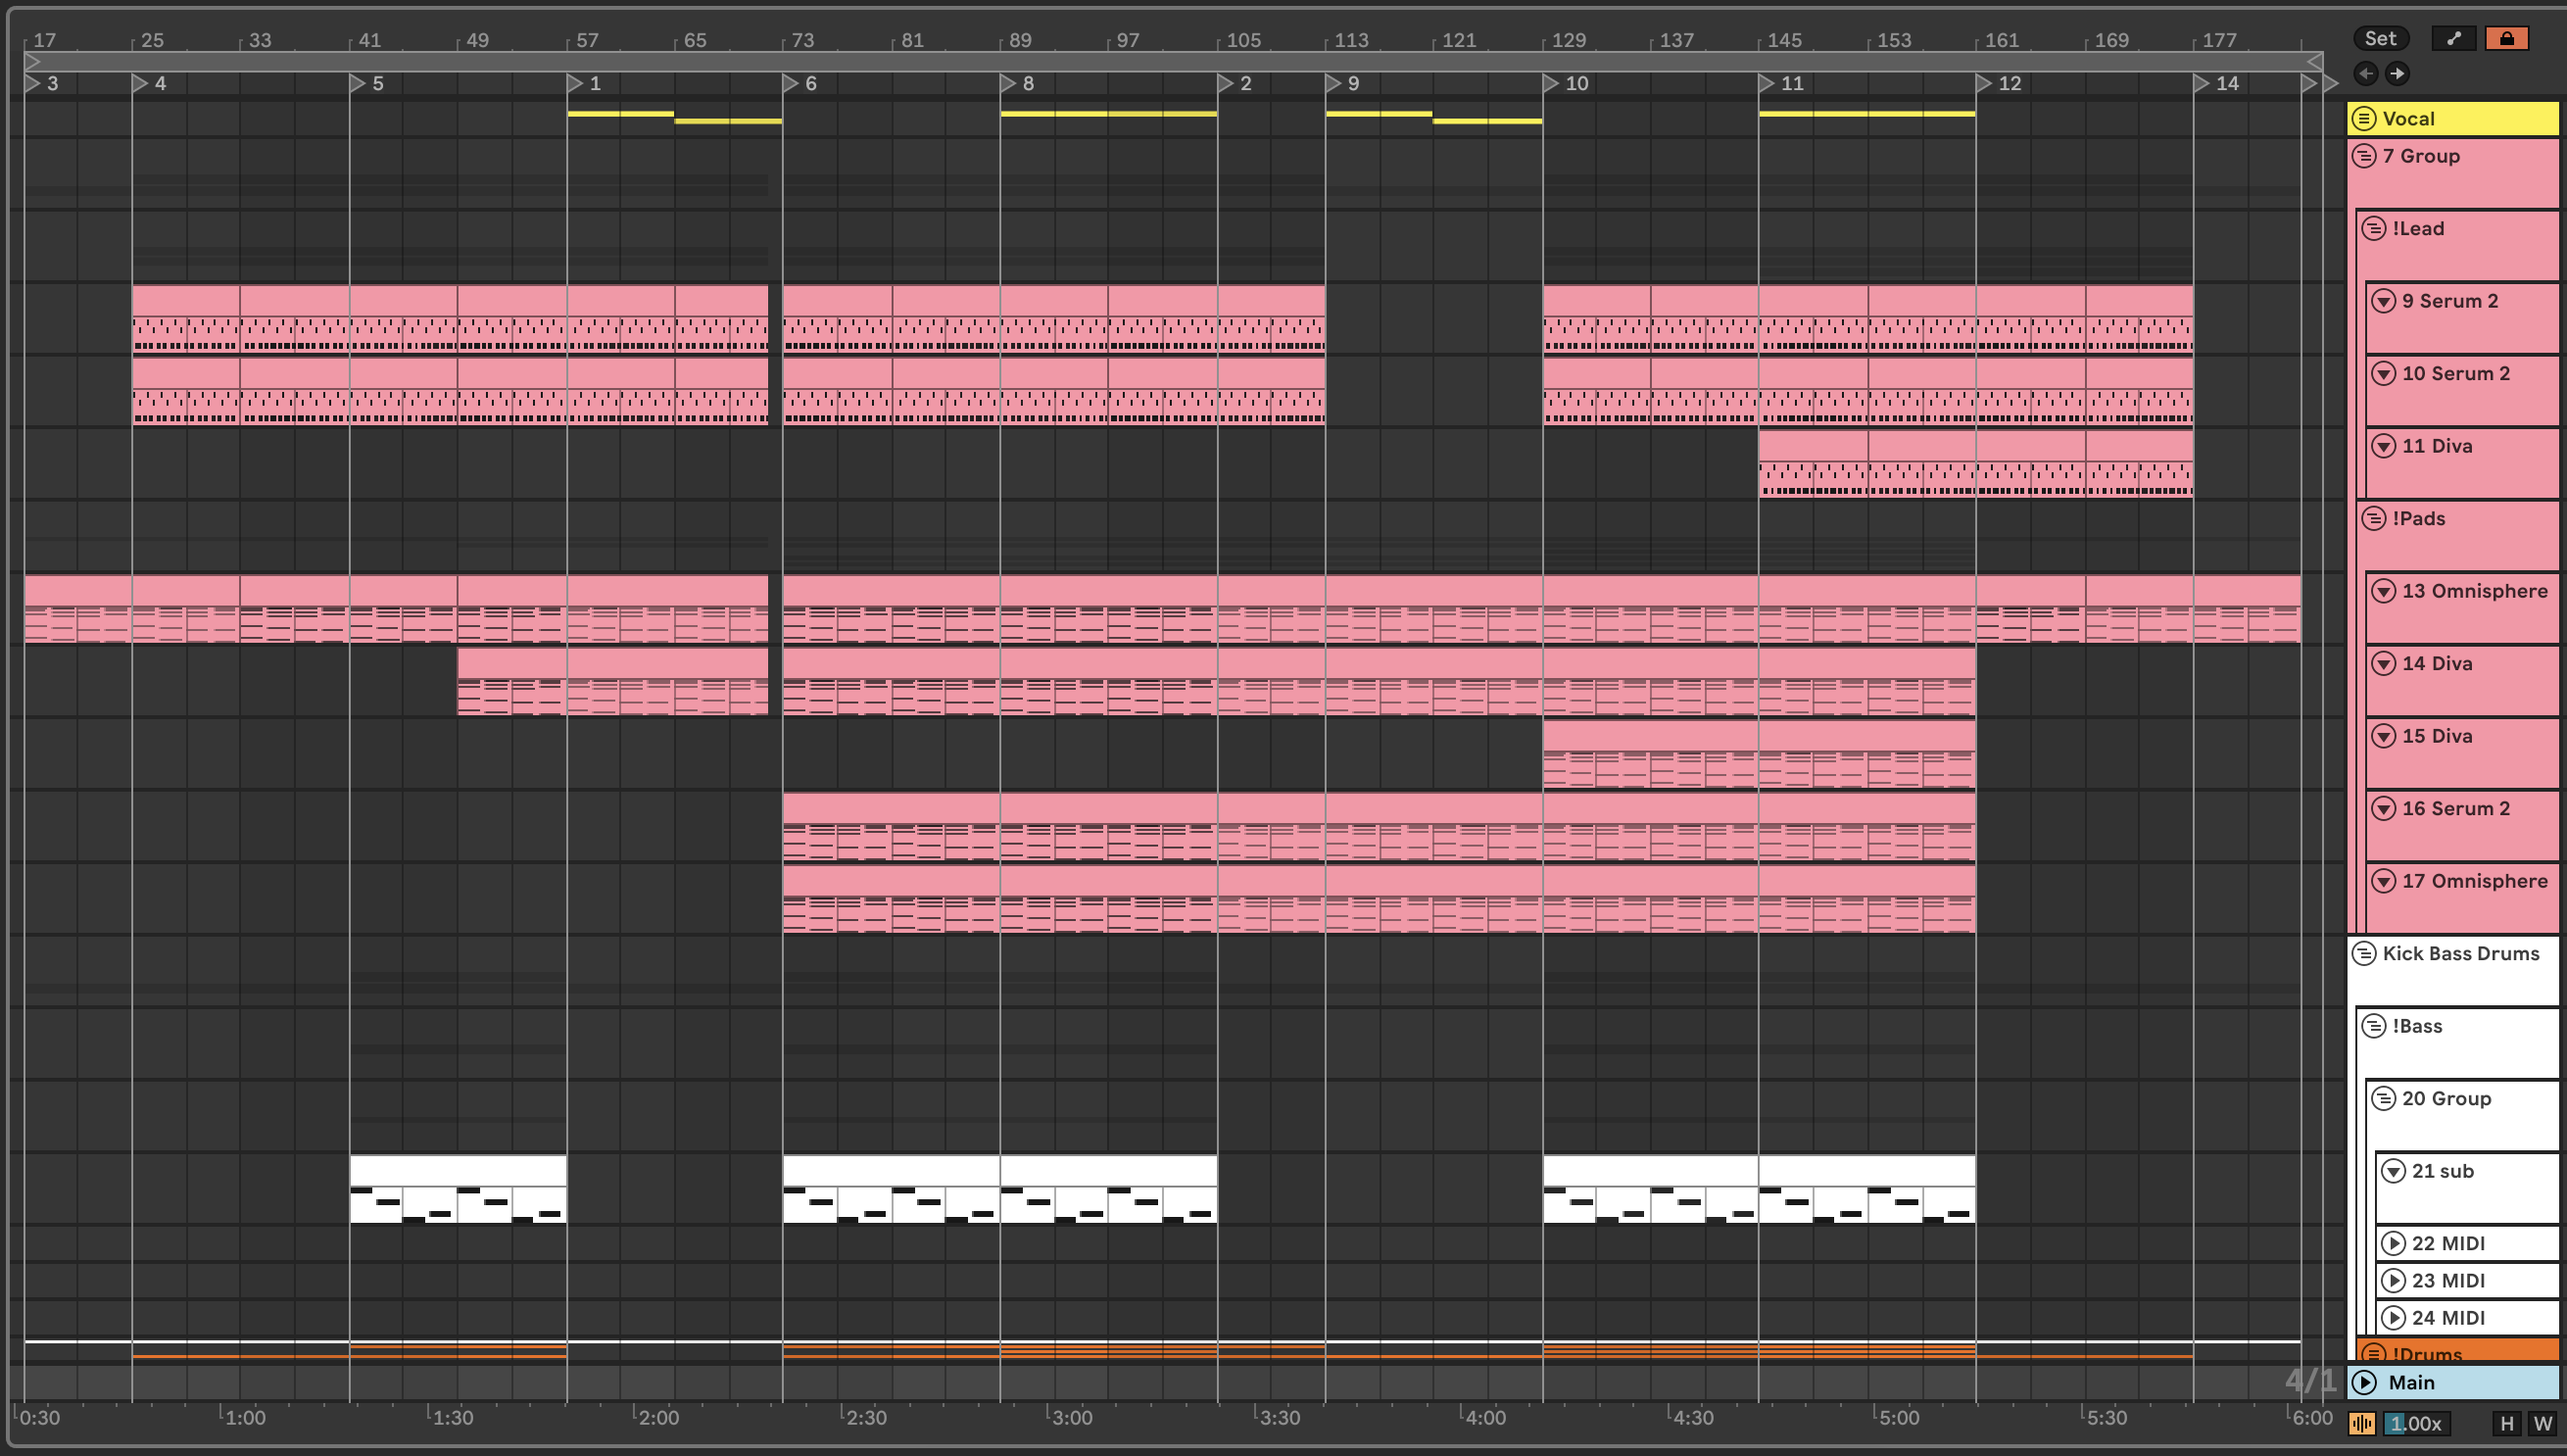Toggle the Automation Mode link-shaped button
This screenshot has width=2567, height=1456.
(x=2453, y=38)
